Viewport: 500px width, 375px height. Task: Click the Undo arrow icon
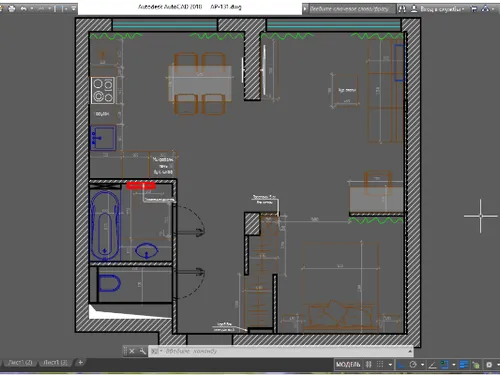tap(23, 8)
